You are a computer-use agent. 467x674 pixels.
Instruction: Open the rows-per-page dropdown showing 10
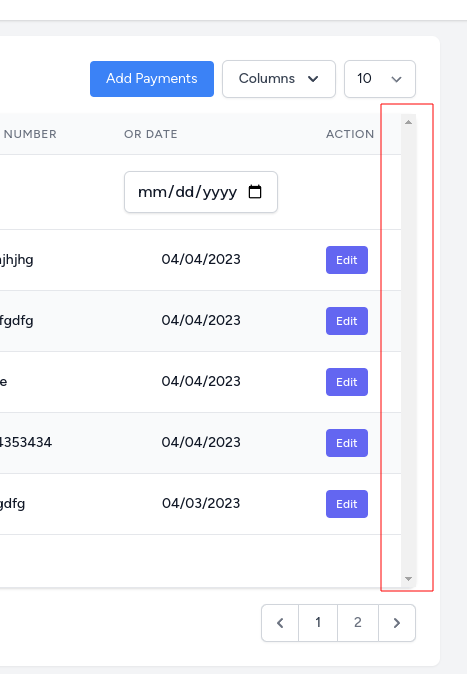point(380,79)
